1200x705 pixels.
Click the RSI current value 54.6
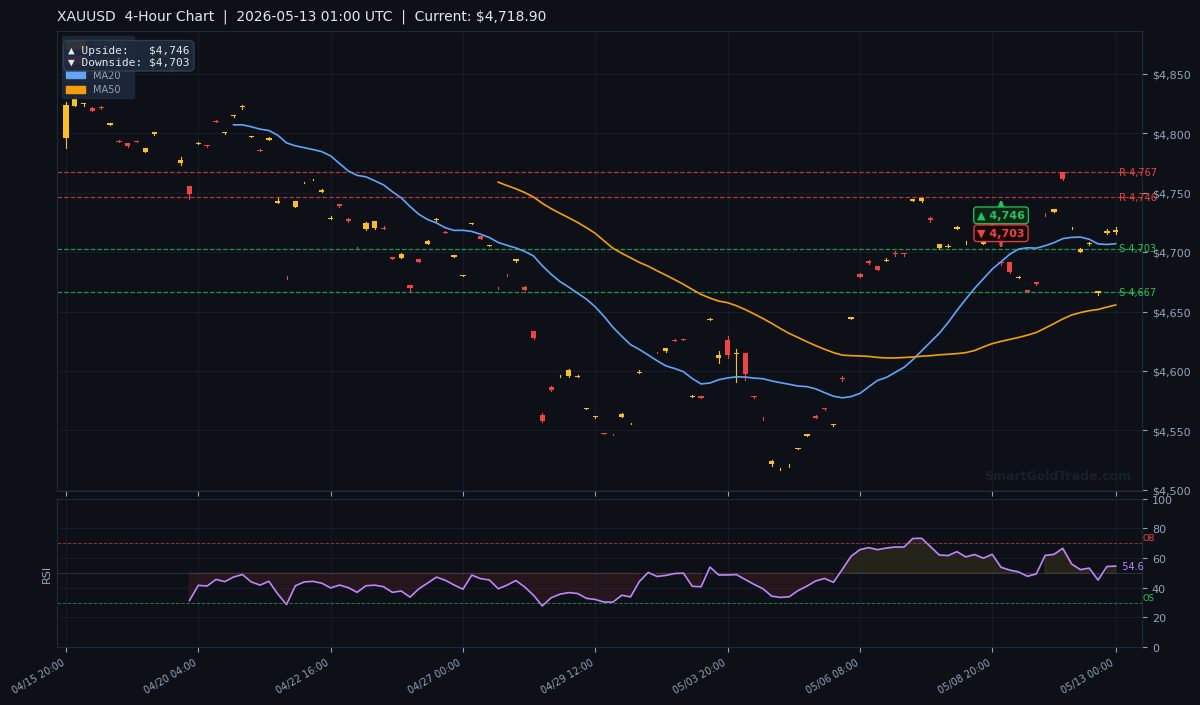pyautogui.click(x=1132, y=566)
